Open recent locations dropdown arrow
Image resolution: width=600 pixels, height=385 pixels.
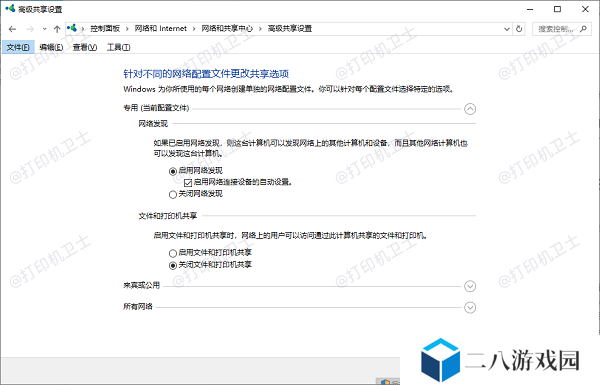pyautogui.click(x=44, y=29)
